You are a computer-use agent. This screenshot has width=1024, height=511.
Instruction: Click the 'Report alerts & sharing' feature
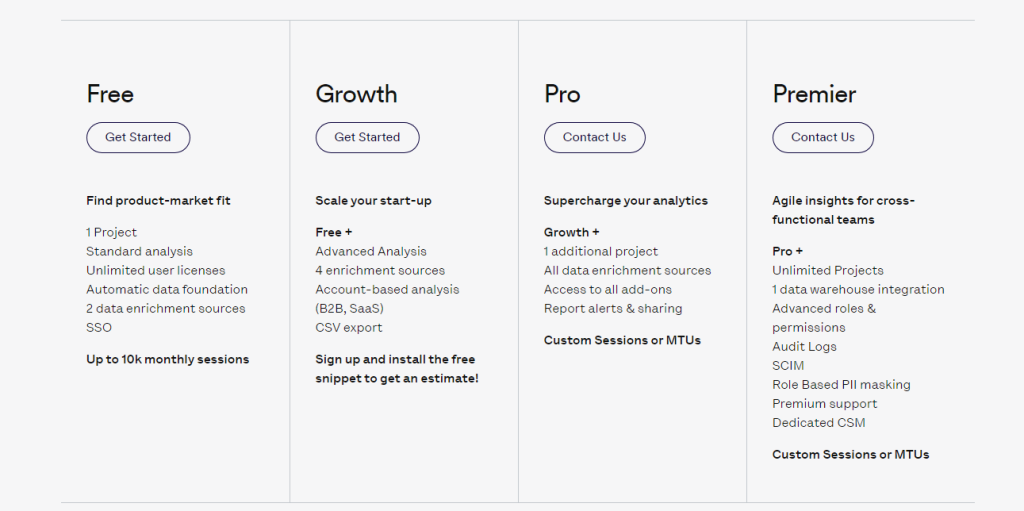pos(613,308)
